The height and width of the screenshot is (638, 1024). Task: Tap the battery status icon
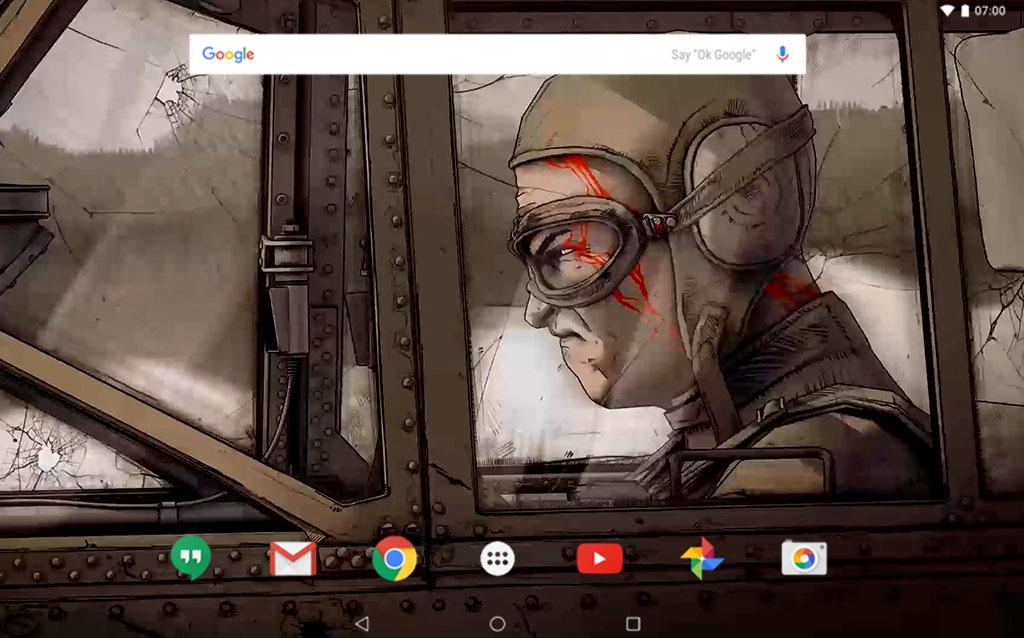[965, 10]
